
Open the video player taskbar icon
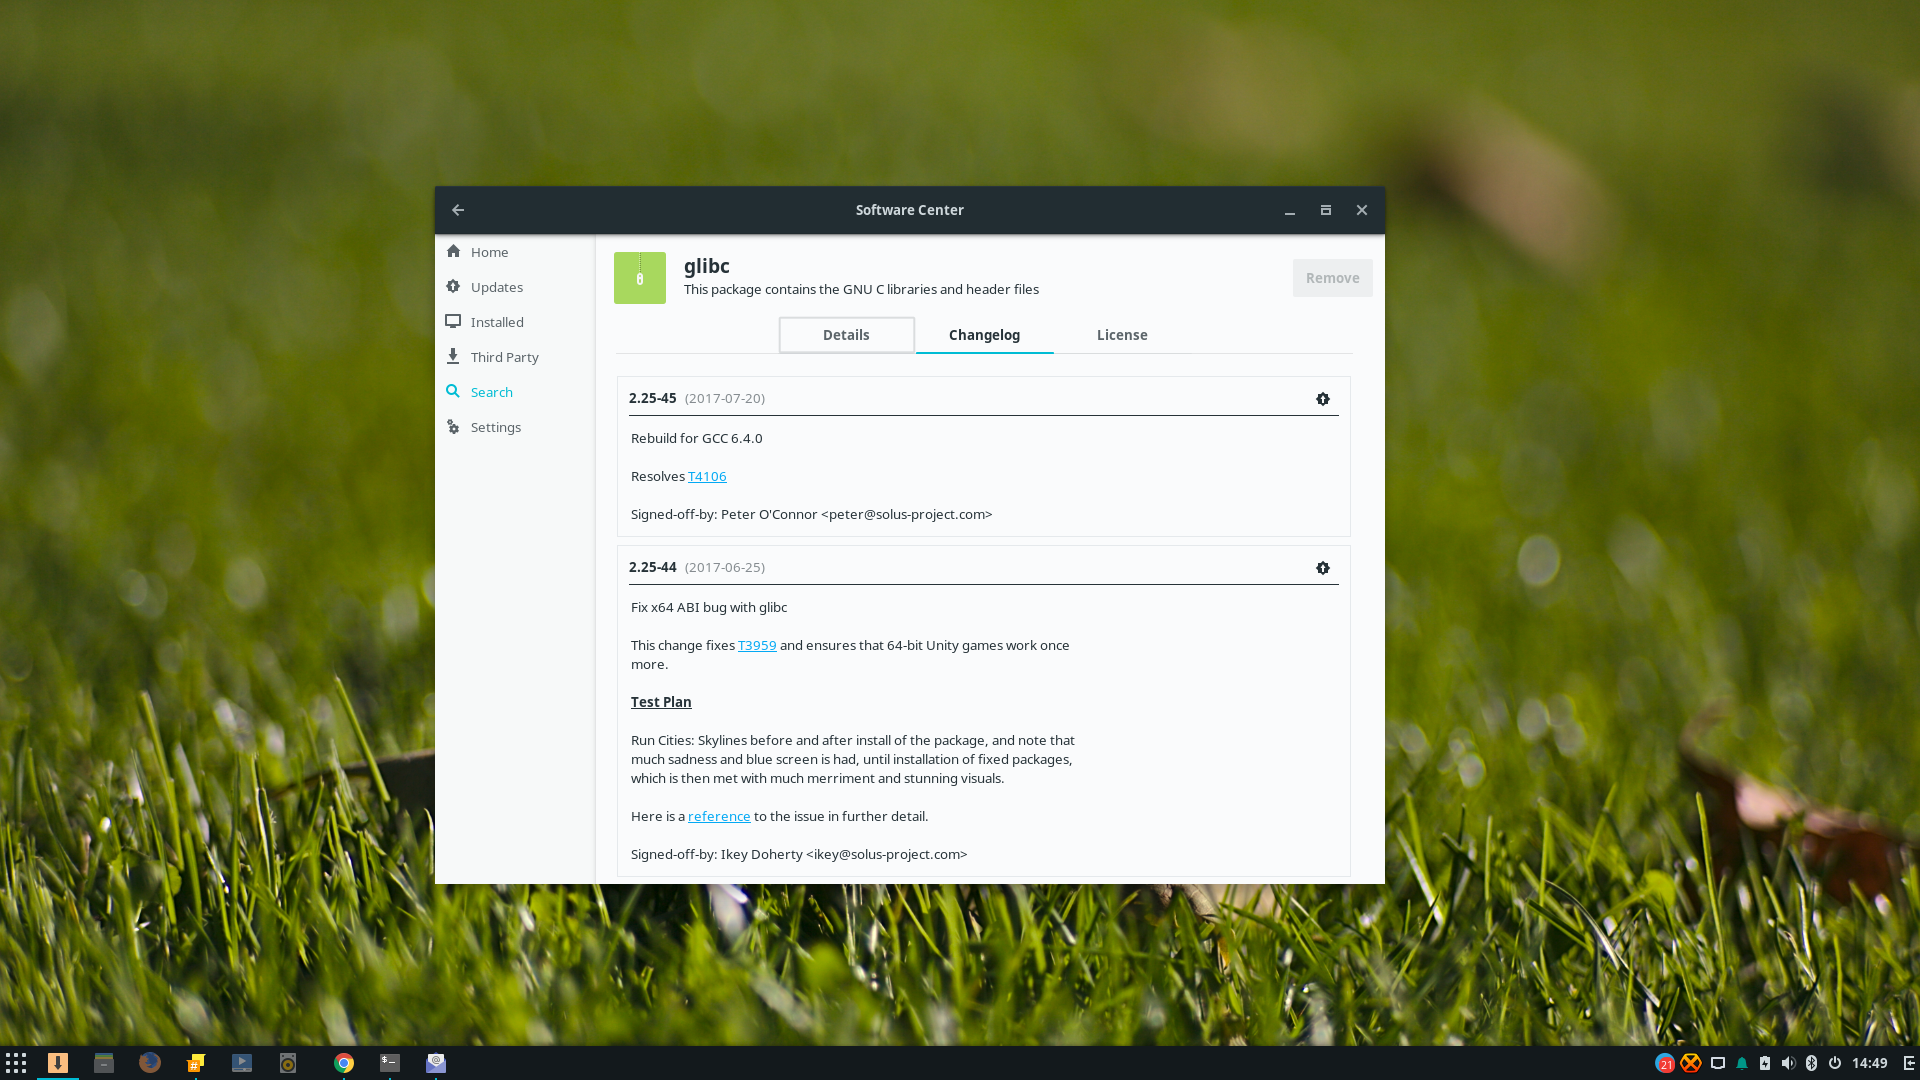tap(242, 1063)
